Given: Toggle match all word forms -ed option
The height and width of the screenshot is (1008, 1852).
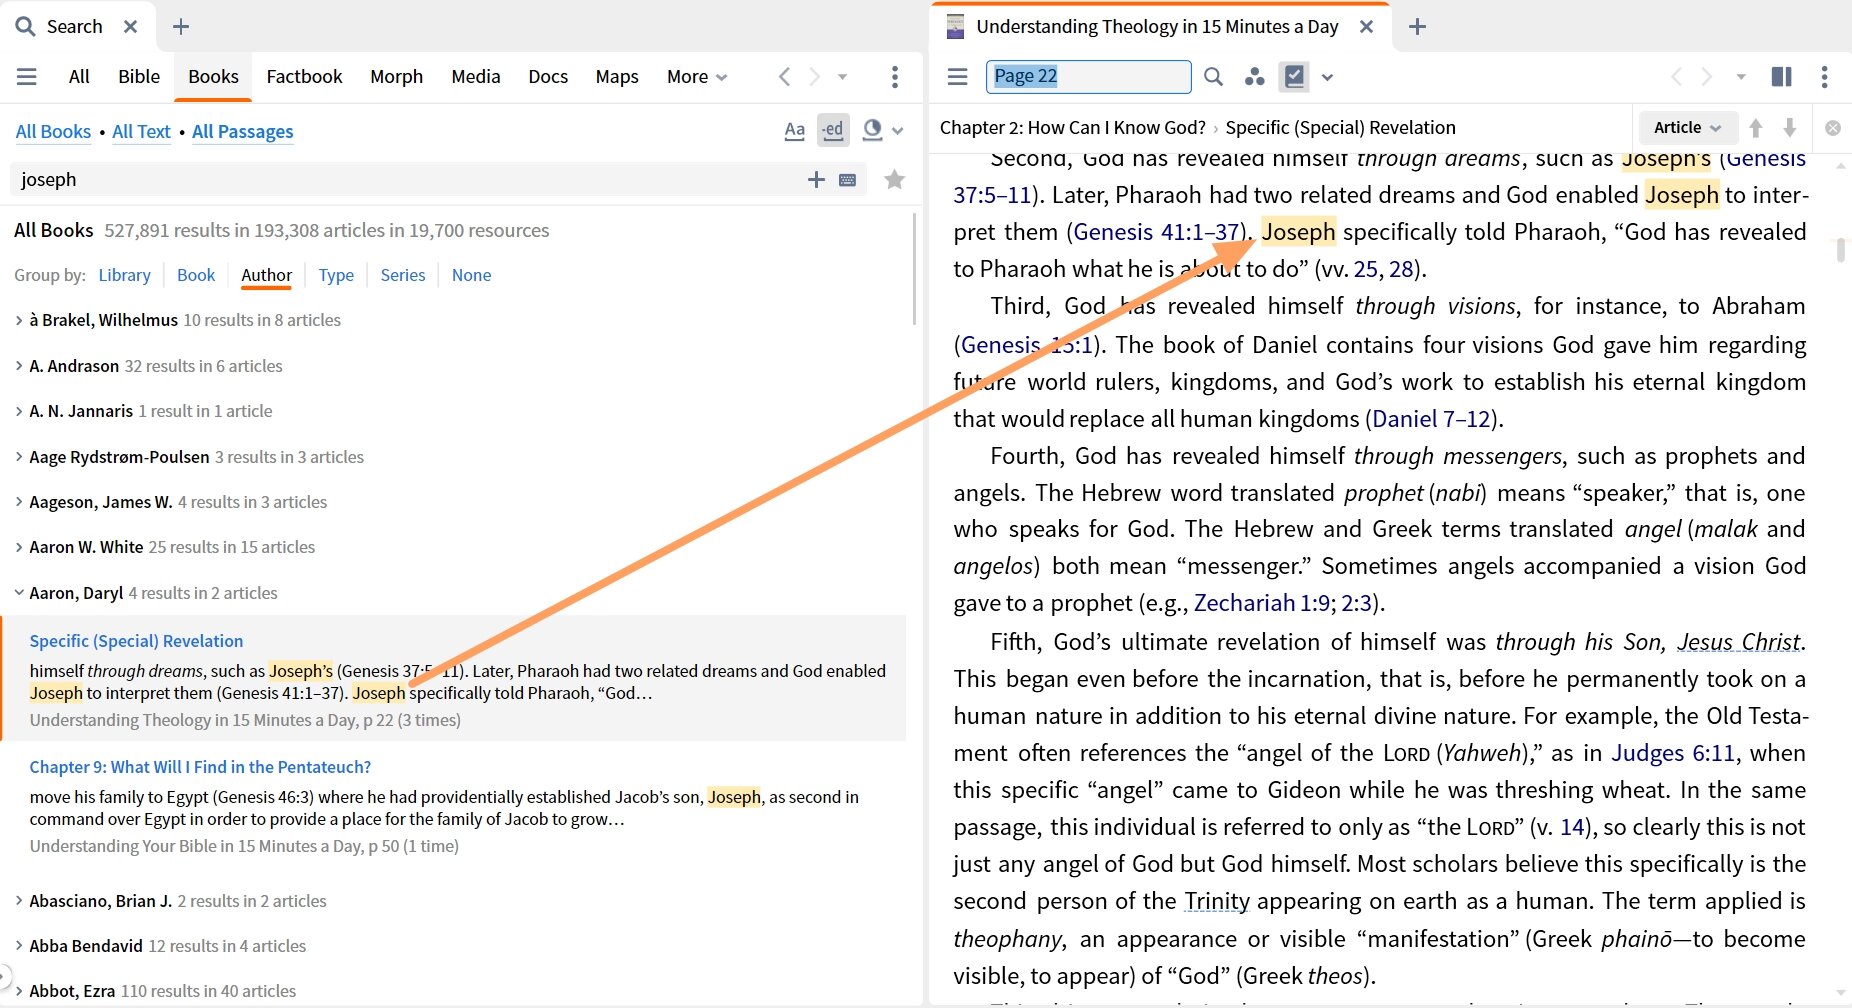Looking at the screenshot, I should coord(833,130).
